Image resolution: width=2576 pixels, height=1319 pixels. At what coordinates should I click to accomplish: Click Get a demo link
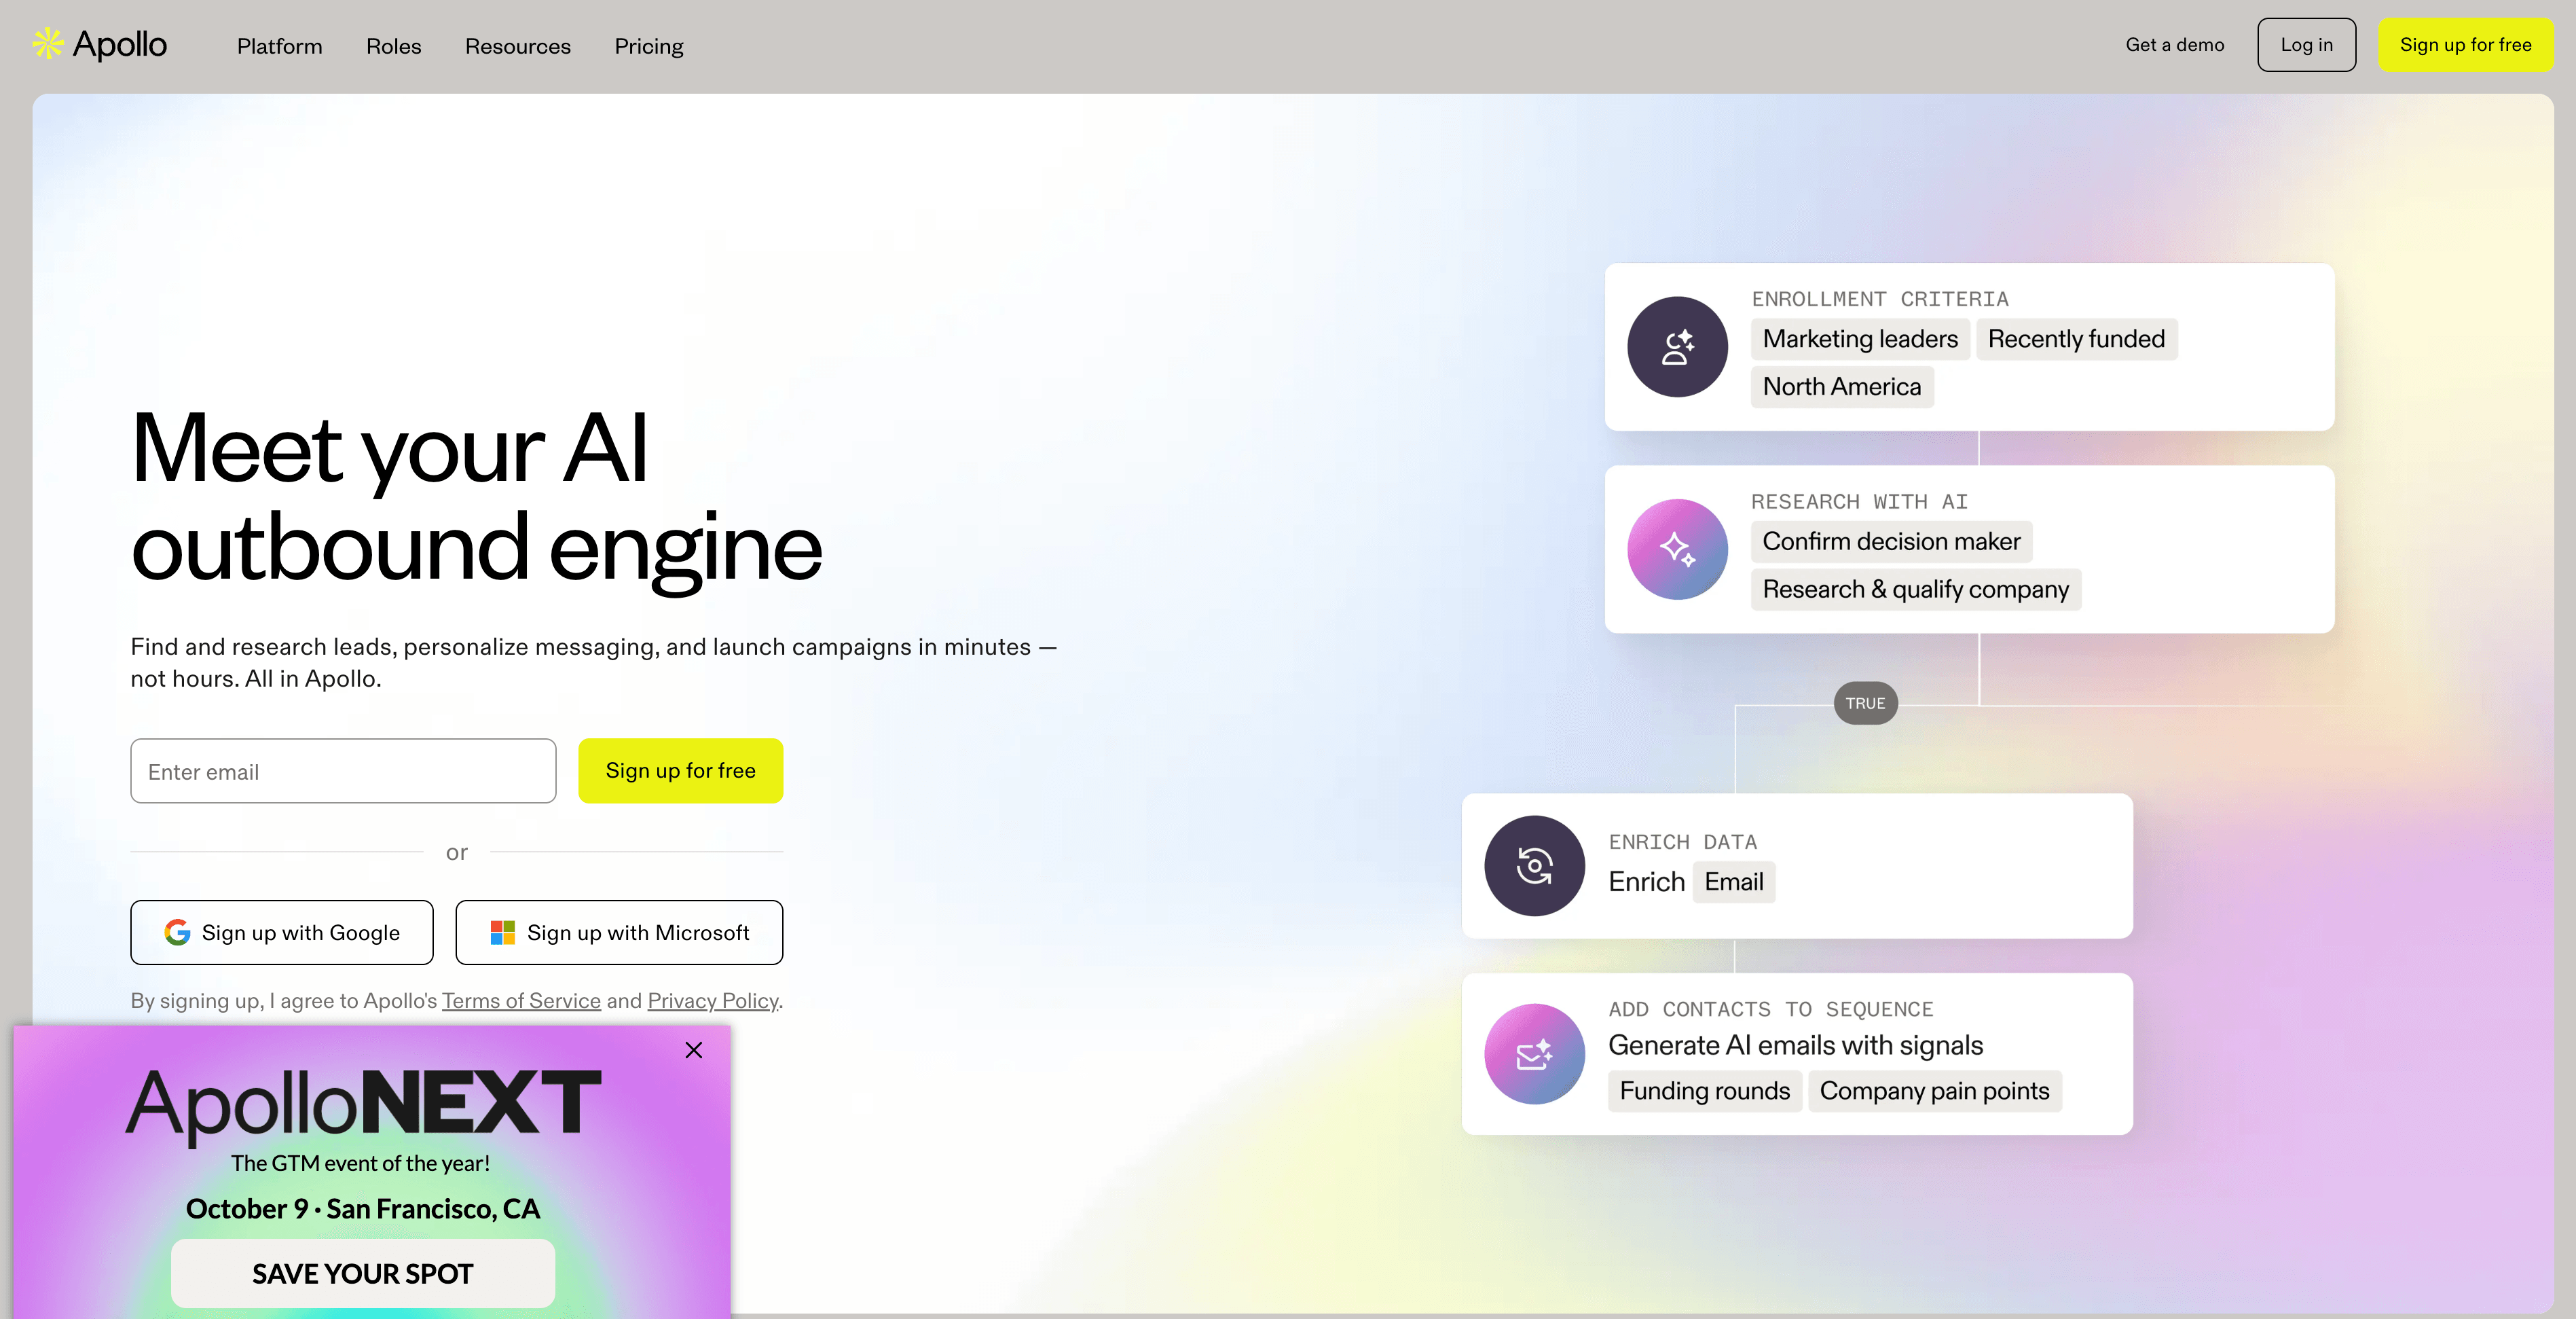pos(2175,45)
